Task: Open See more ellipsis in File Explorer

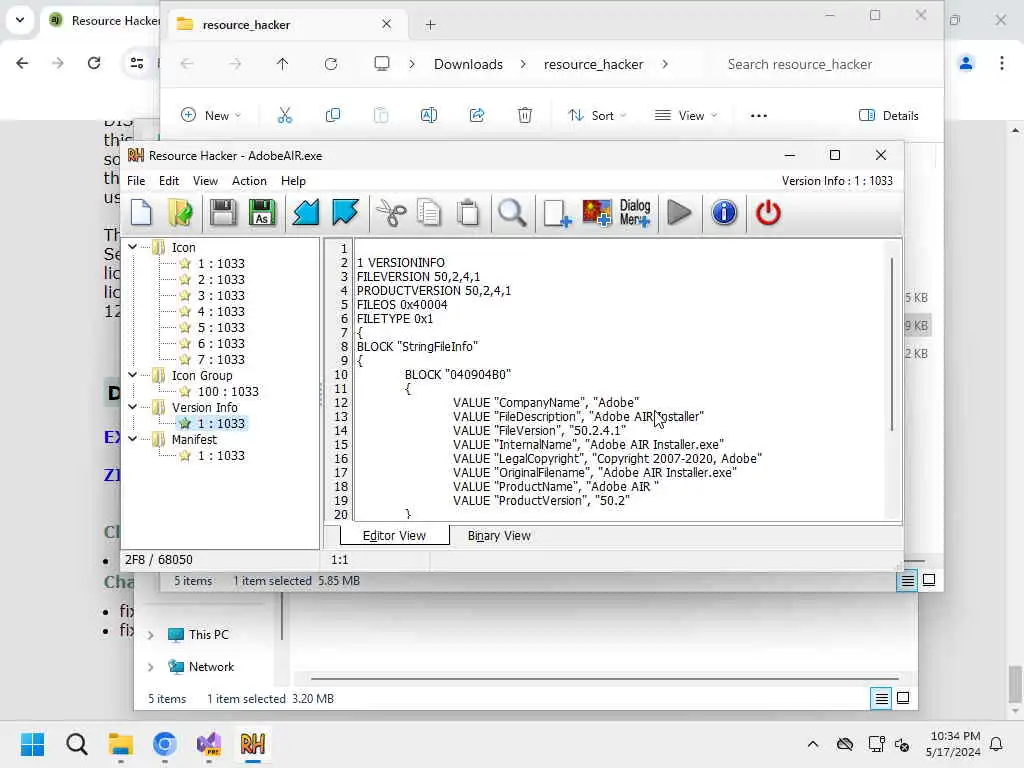Action: pos(758,116)
